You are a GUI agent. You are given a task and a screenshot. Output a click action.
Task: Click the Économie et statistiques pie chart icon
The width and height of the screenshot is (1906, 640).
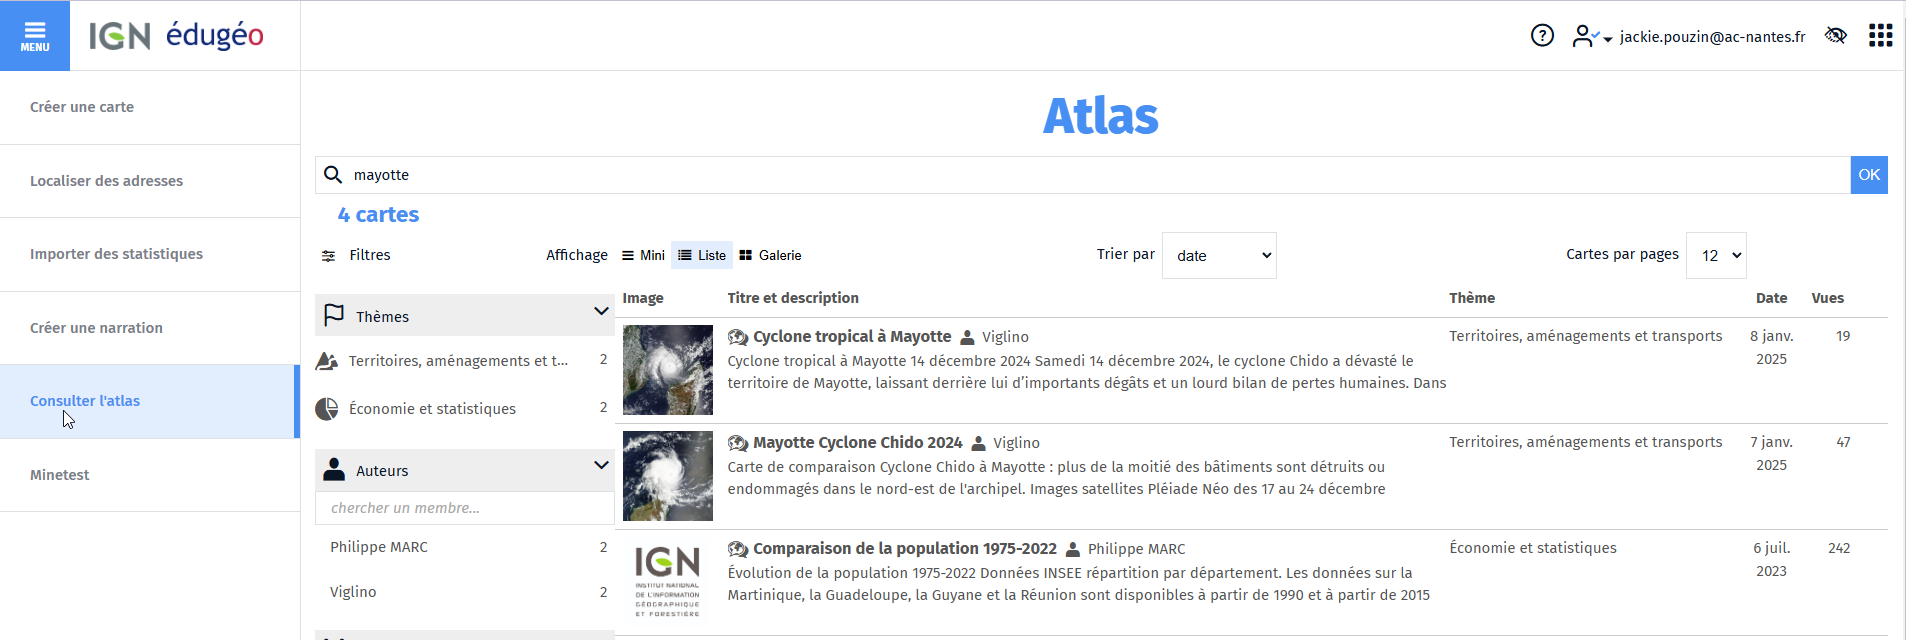(x=327, y=409)
